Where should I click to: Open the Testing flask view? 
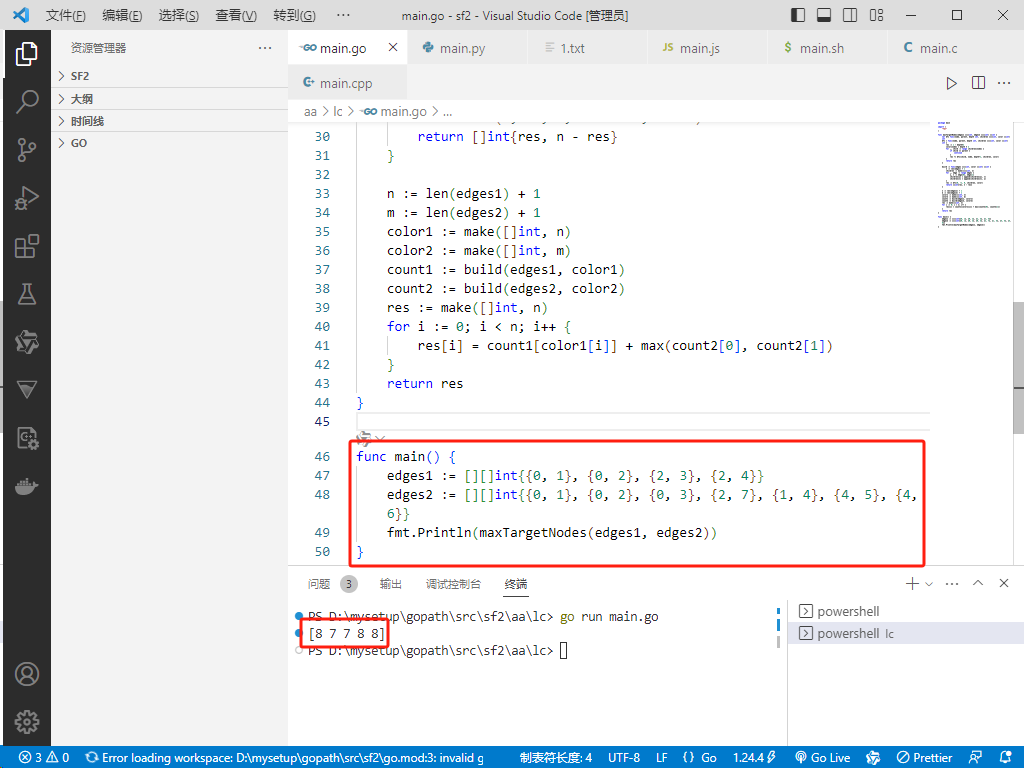pos(26,294)
